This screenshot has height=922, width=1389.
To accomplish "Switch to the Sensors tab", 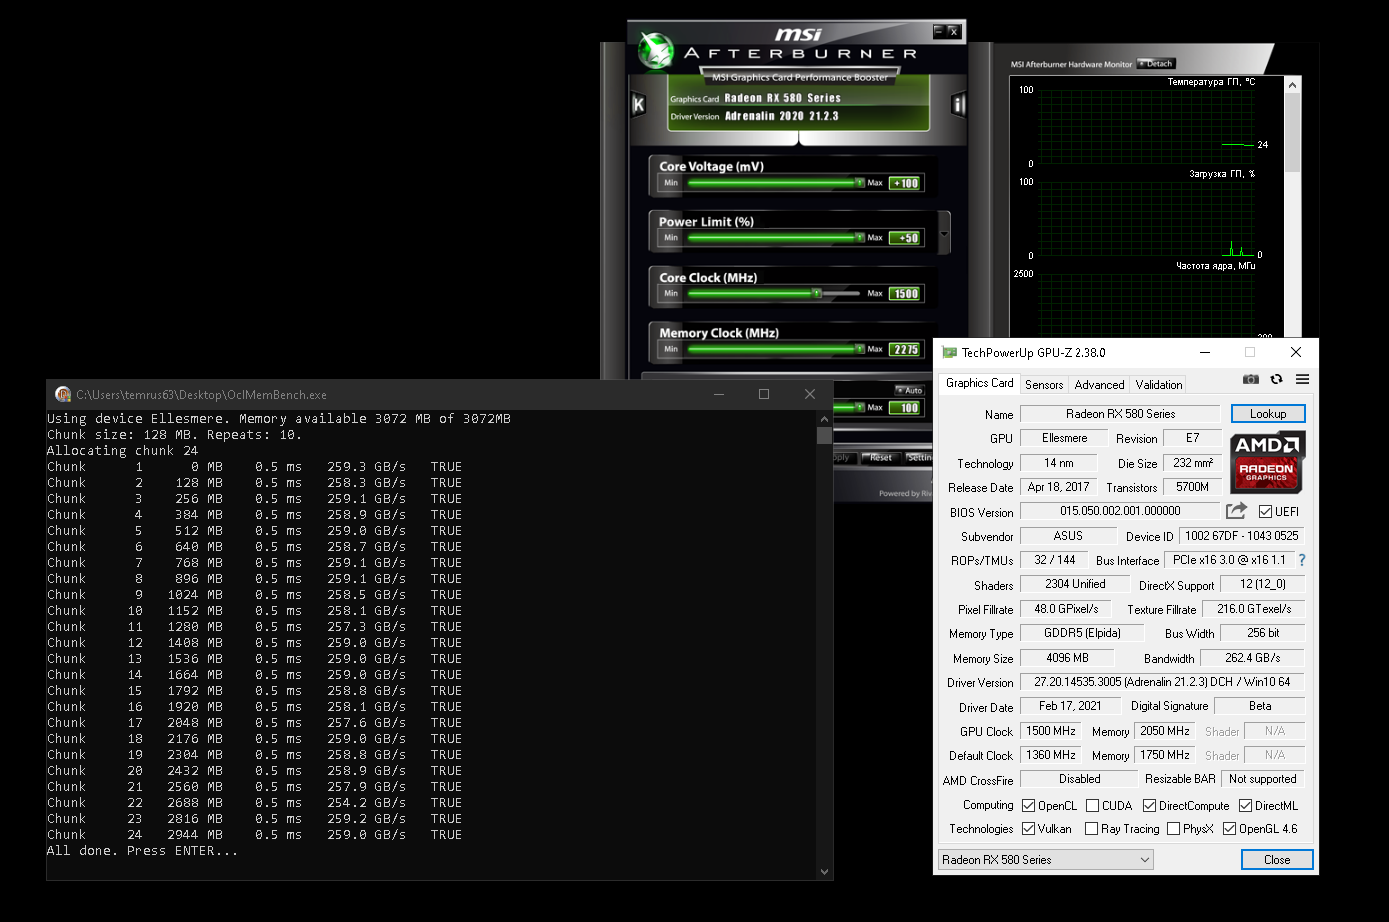I will pos(1044,384).
